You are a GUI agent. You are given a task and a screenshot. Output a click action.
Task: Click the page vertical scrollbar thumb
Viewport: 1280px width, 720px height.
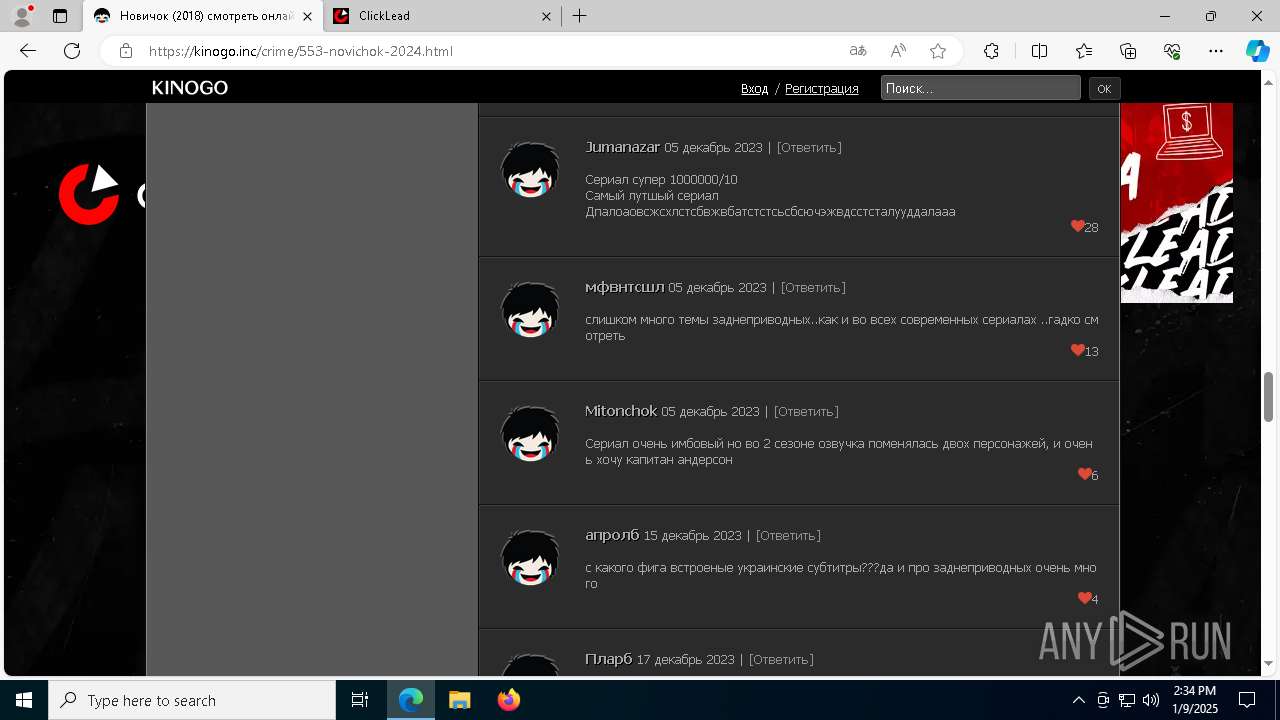click(1269, 397)
